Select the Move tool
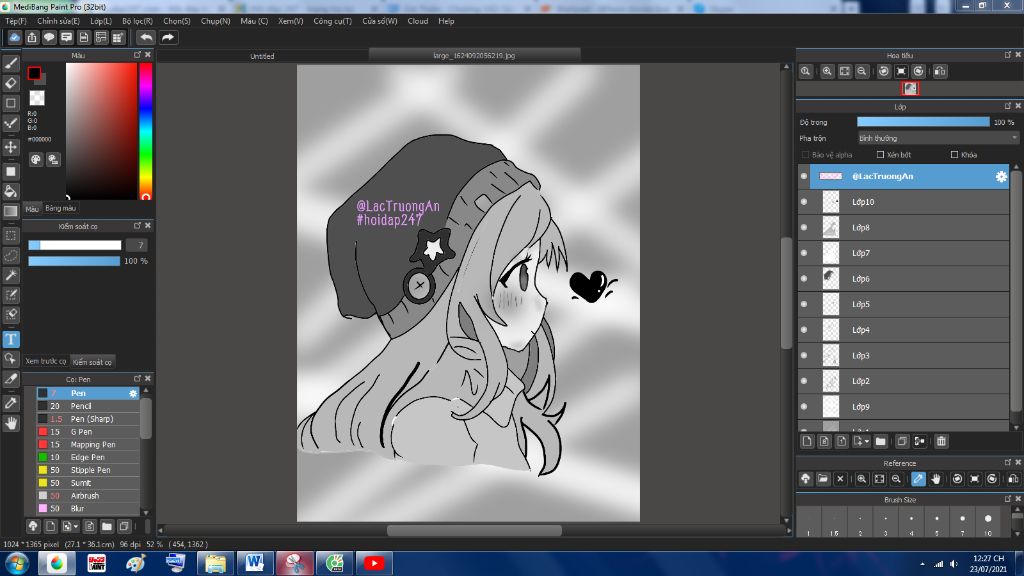The width and height of the screenshot is (1024, 576). tap(11, 147)
